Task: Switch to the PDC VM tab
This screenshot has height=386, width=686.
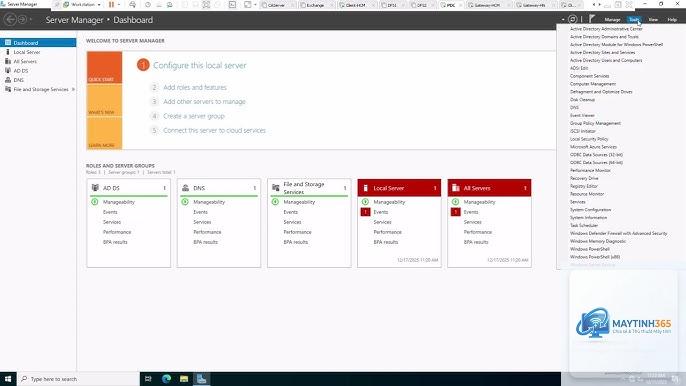Action: point(451,5)
